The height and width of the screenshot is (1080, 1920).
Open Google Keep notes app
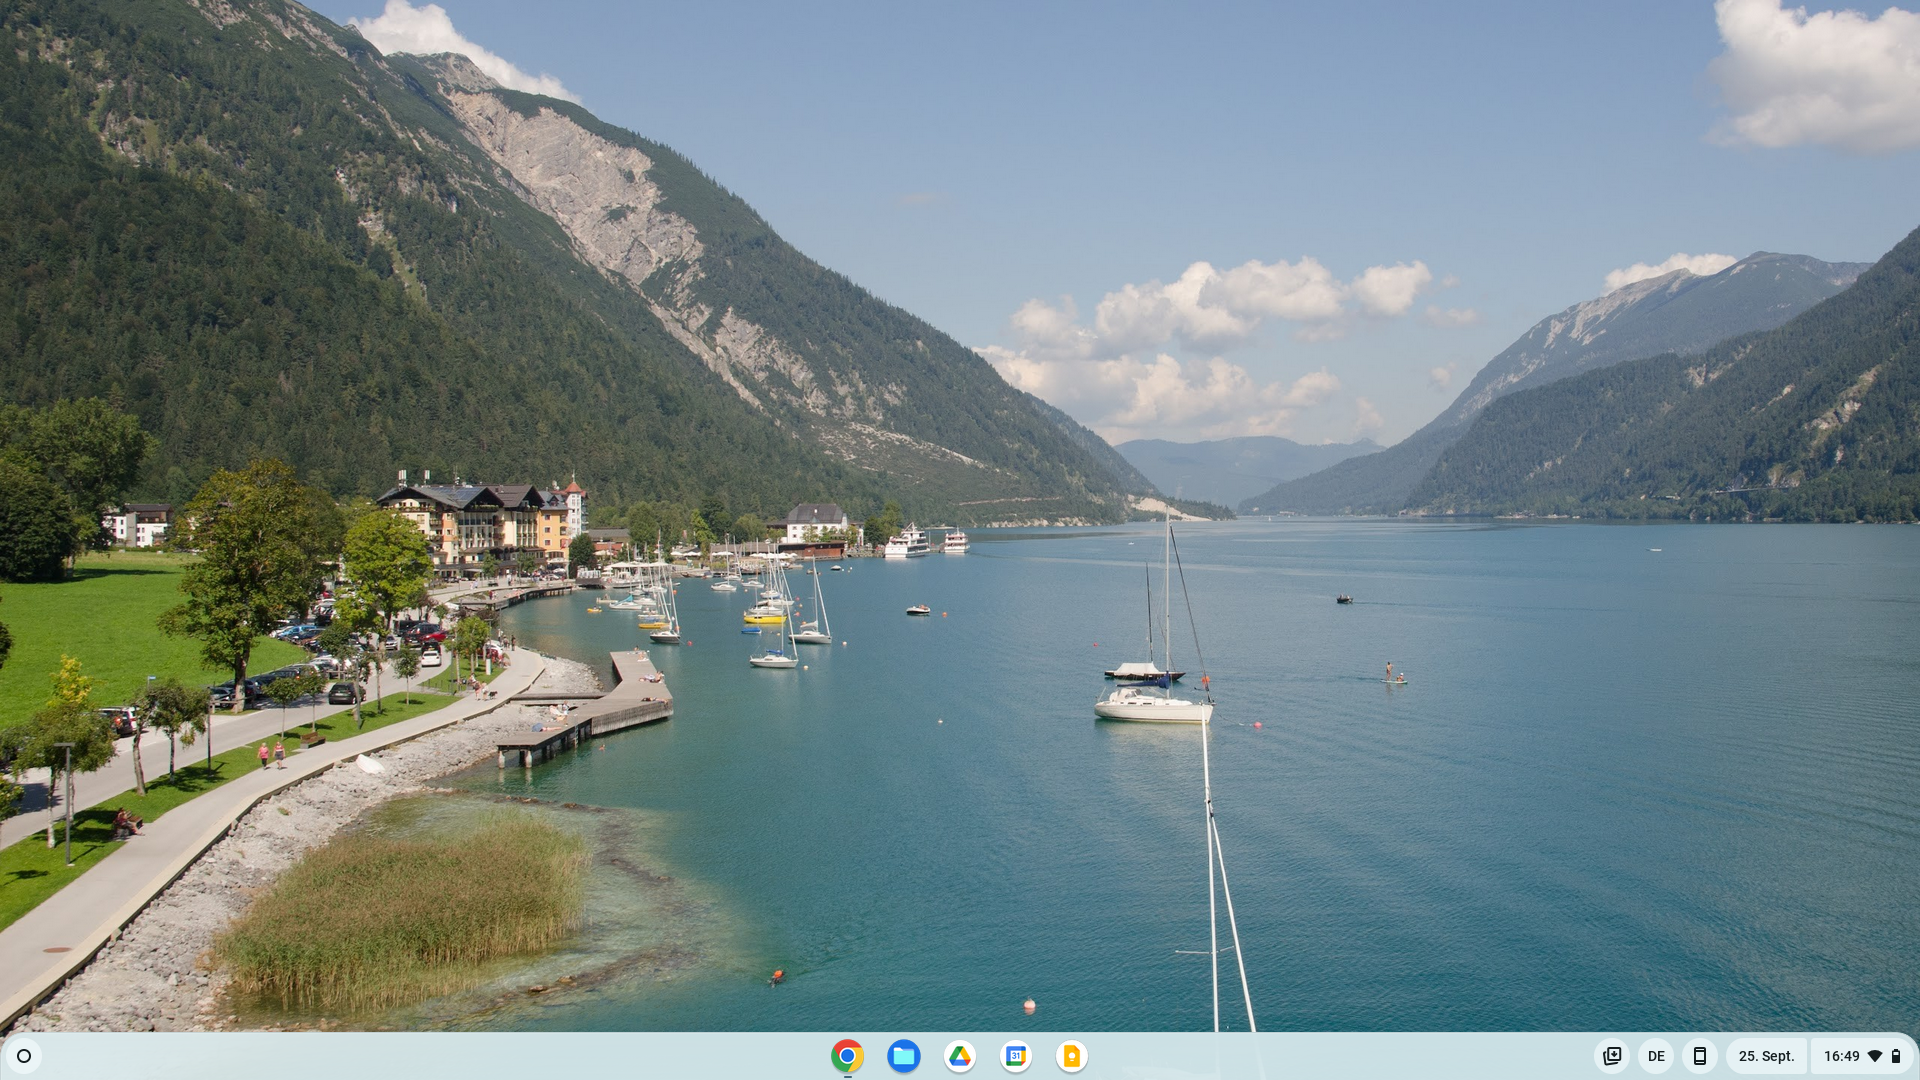(1071, 1056)
